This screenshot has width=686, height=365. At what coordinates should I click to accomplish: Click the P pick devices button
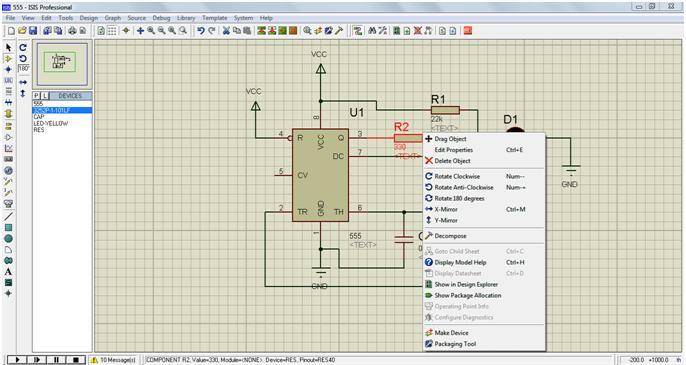[x=36, y=95]
